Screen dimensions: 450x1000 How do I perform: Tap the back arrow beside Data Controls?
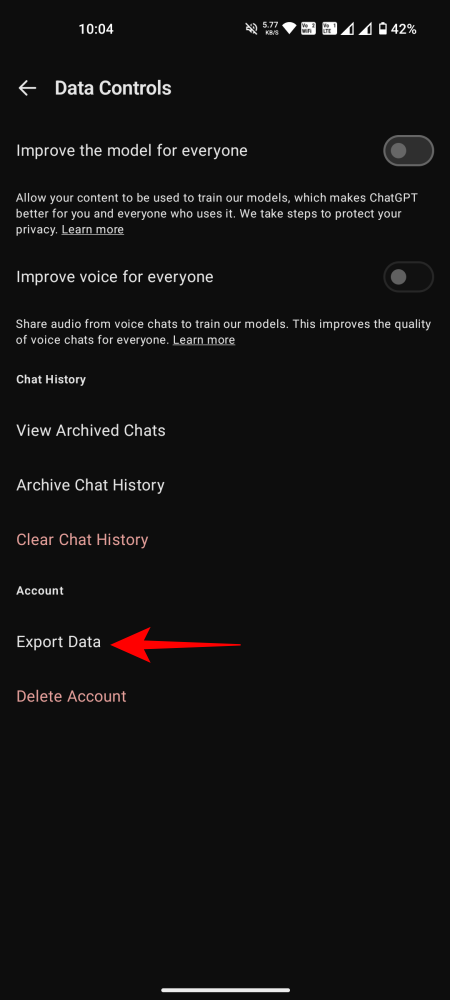click(x=27, y=88)
